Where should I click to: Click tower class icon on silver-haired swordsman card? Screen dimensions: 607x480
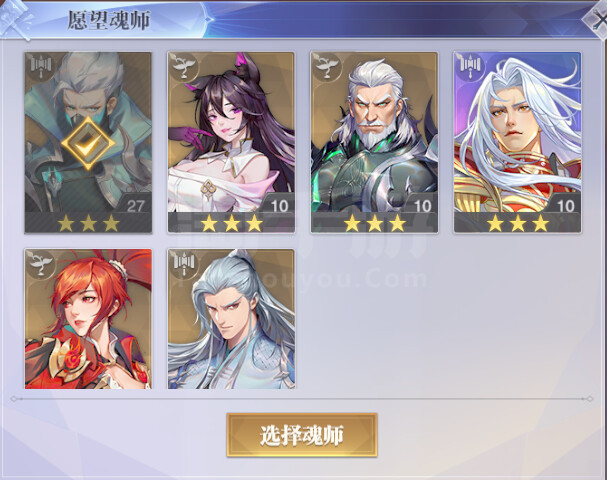183,263
